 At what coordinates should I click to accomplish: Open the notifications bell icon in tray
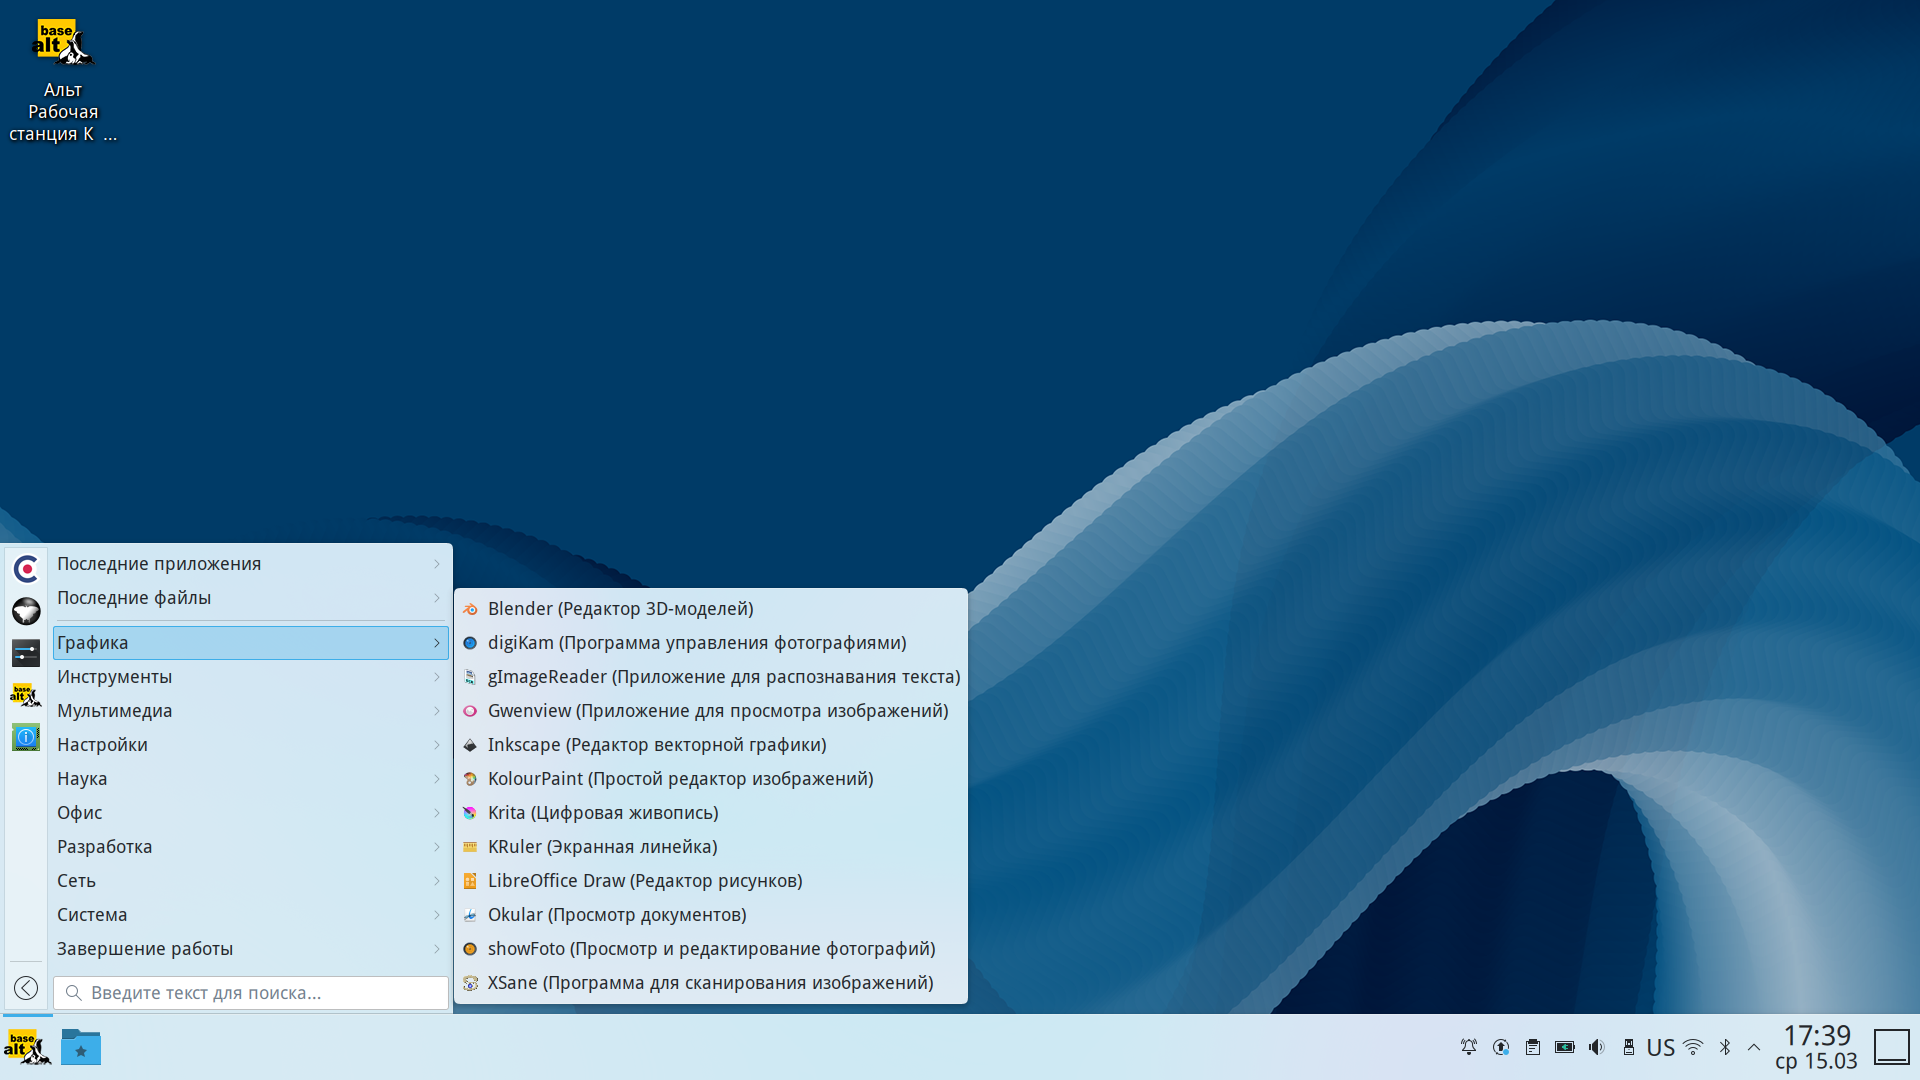pyautogui.click(x=1469, y=1047)
